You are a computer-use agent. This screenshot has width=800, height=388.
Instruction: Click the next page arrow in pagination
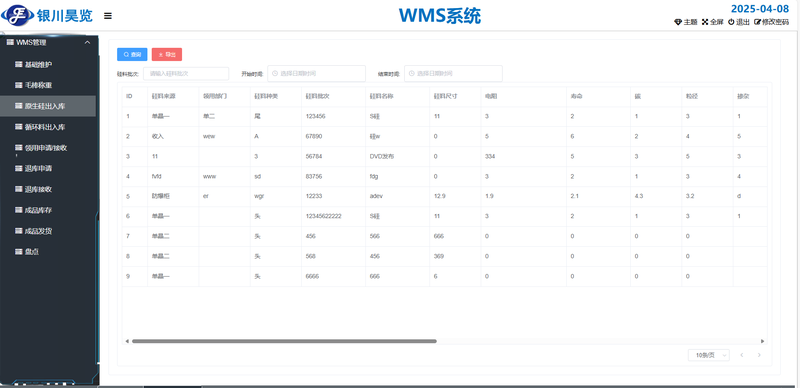(759, 355)
